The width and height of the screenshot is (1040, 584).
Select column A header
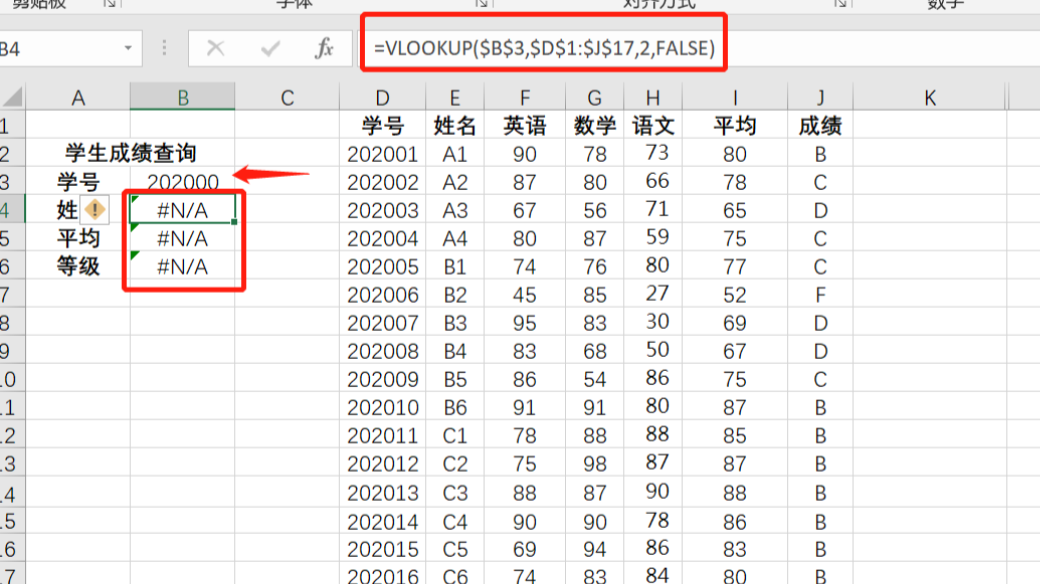(x=78, y=98)
